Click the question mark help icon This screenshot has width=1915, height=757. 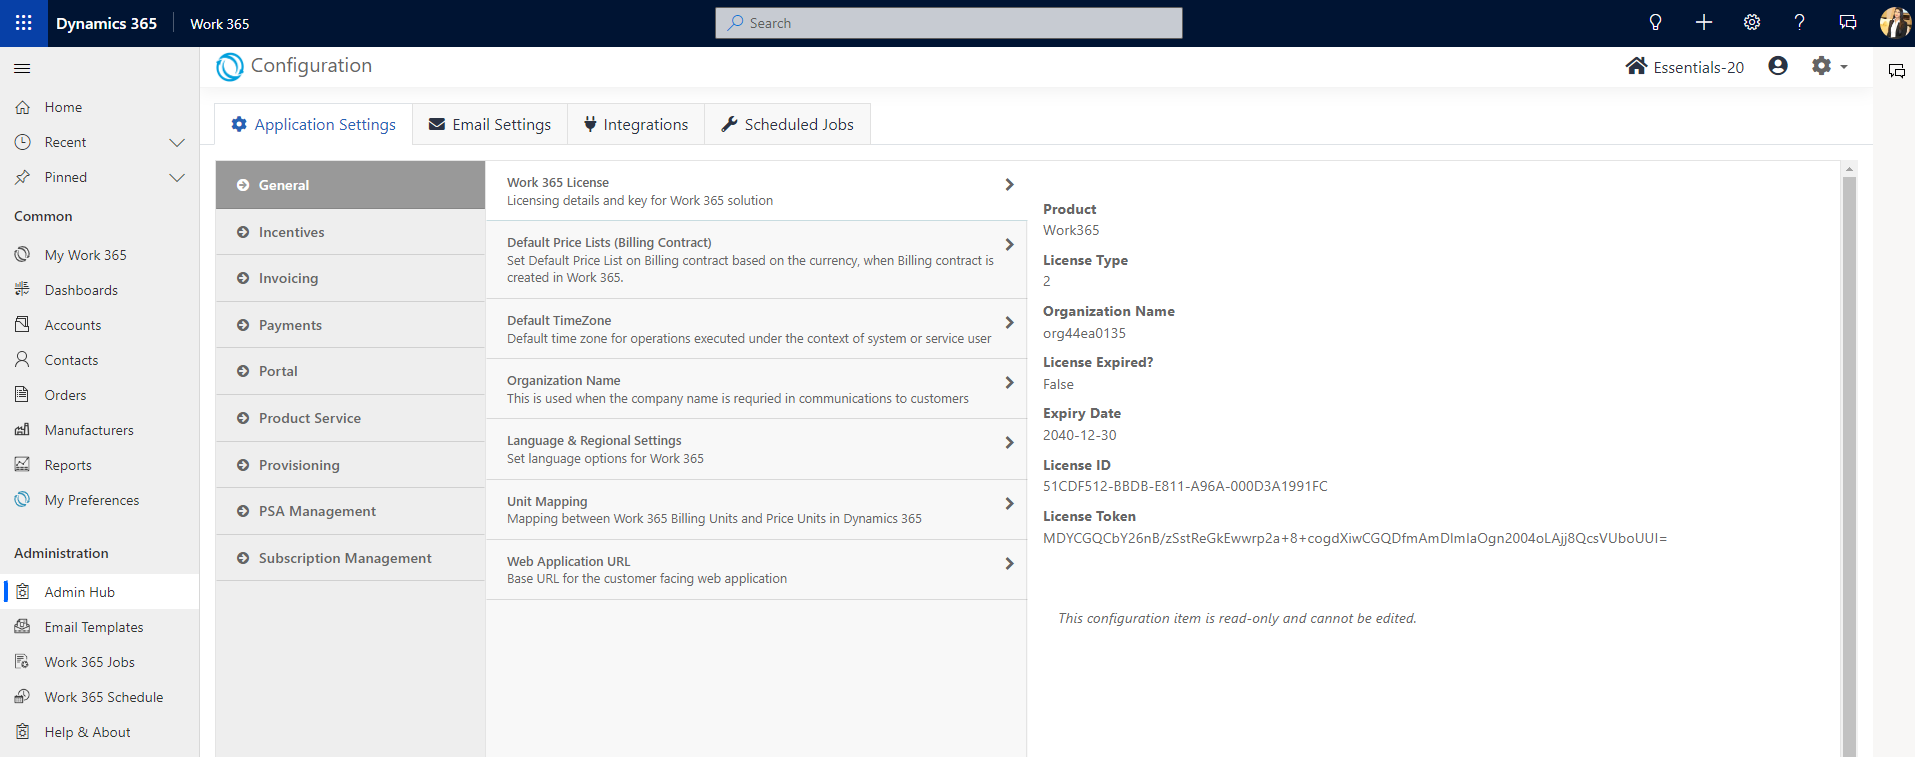point(1799,23)
